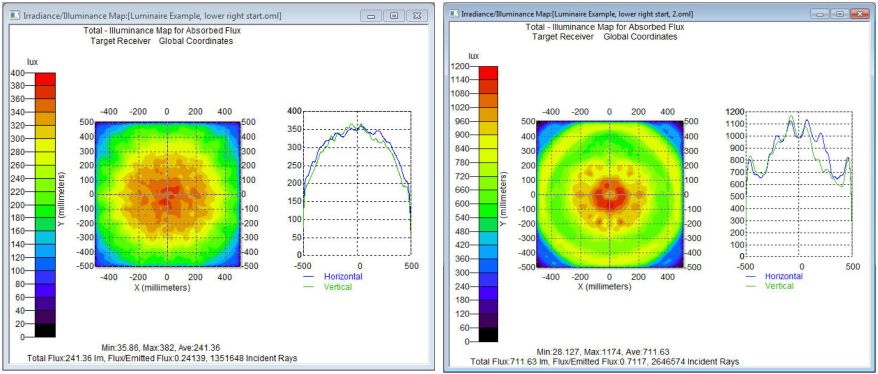Click 'Total Flux:241.36 lm' status line

pyautogui.click(x=162, y=358)
